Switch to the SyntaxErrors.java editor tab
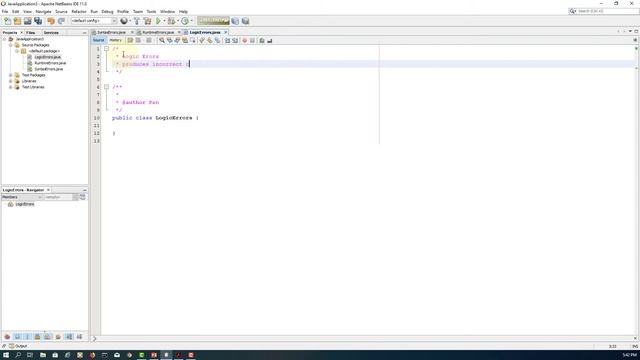Screen dimensions: 640x360 111,32
